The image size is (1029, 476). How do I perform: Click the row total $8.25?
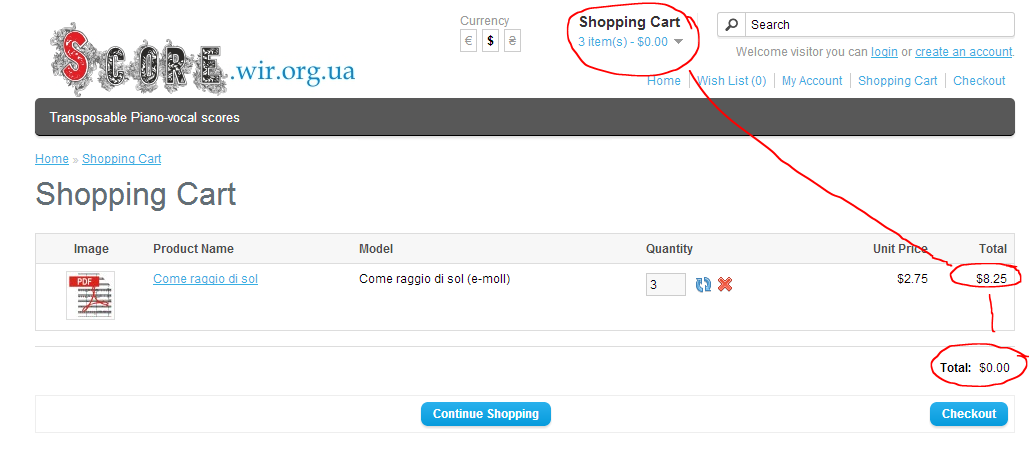click(x=991, y=278)
